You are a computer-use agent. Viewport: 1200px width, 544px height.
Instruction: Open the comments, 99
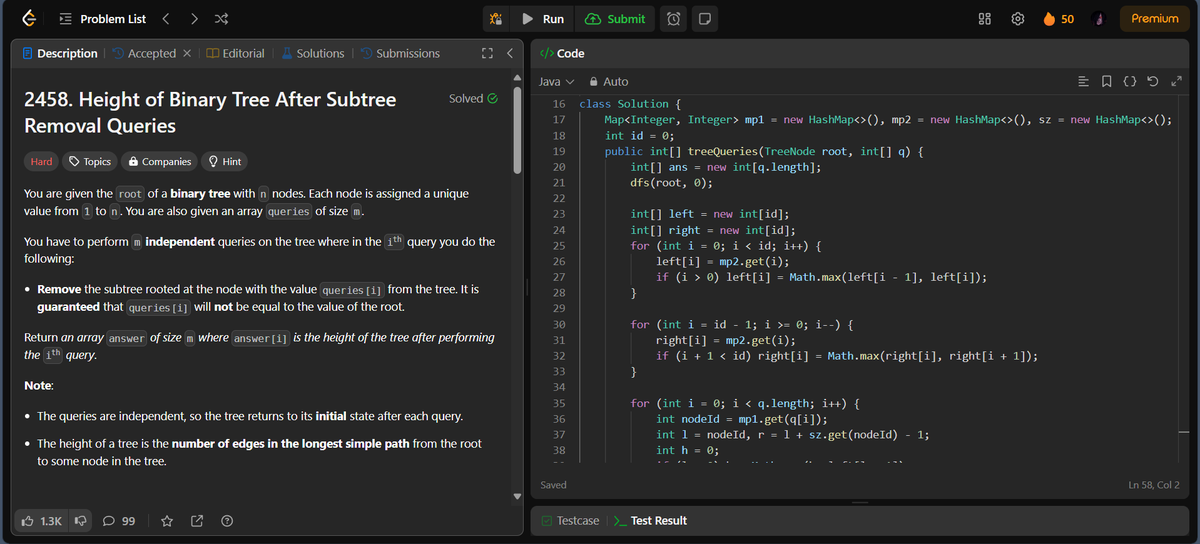(120, 521)
